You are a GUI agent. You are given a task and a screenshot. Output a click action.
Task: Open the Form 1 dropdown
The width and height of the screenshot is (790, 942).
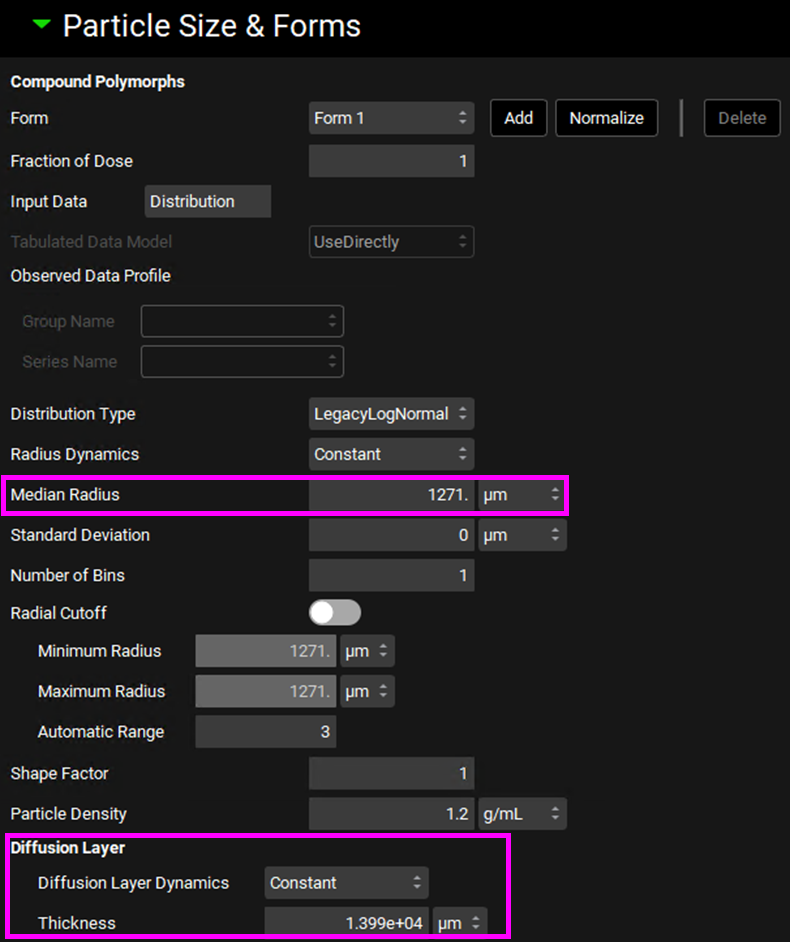click(x=391, y=118)
